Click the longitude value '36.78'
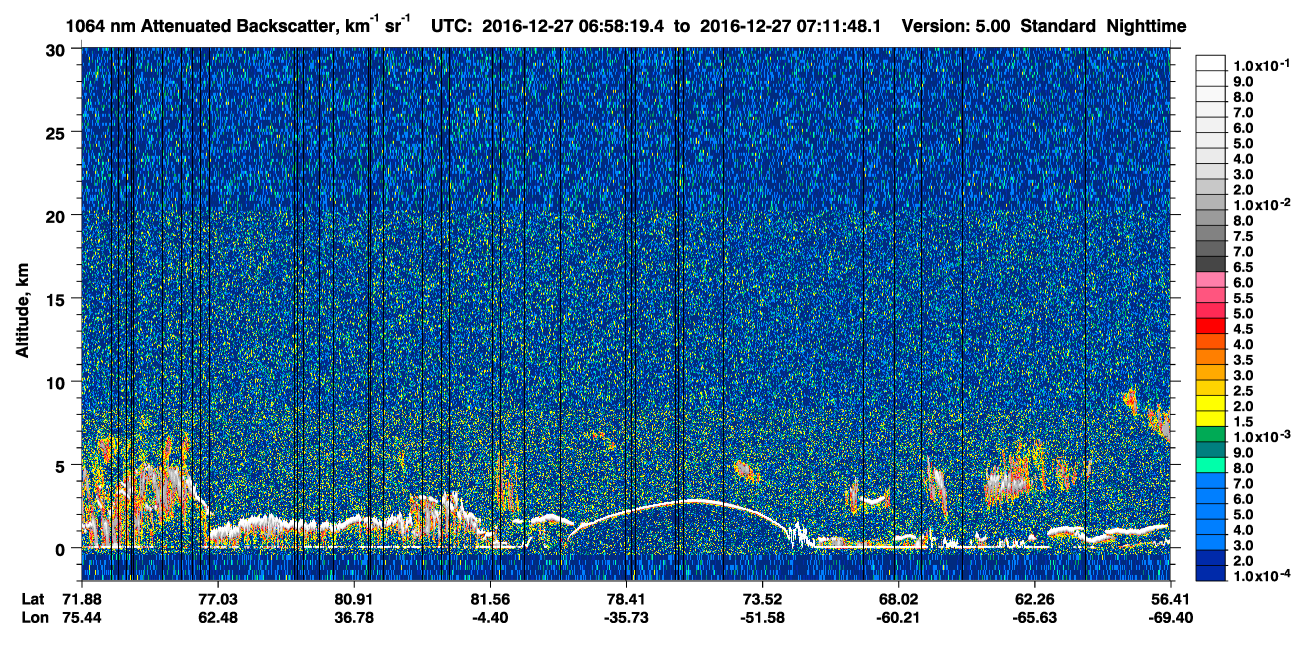The height and width of the screenshot is (667, 1300). 354,618
